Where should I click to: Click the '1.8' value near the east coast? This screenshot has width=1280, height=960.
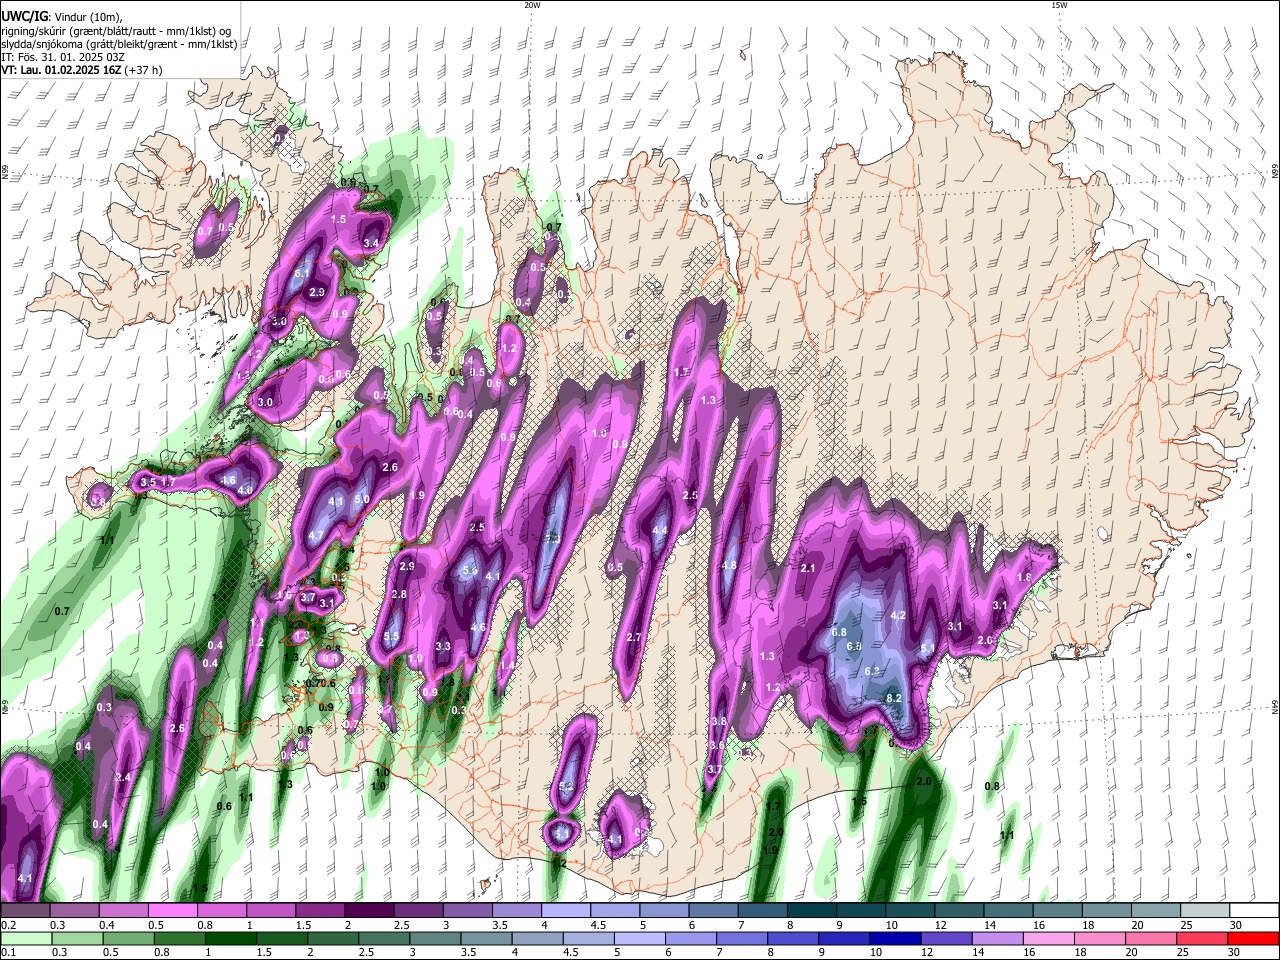1024,578
